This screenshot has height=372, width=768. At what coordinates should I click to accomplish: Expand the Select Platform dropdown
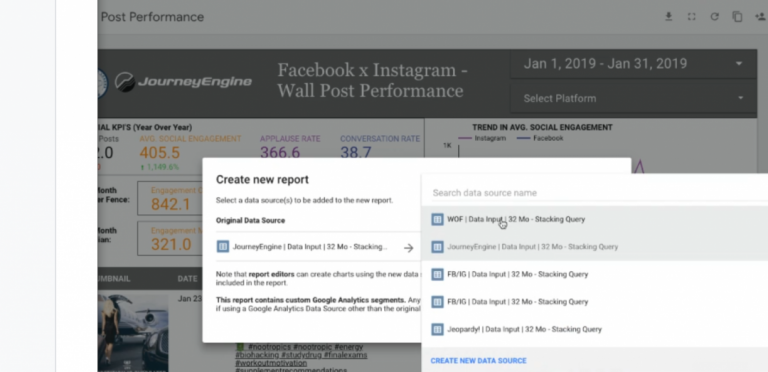pos(633,98)
